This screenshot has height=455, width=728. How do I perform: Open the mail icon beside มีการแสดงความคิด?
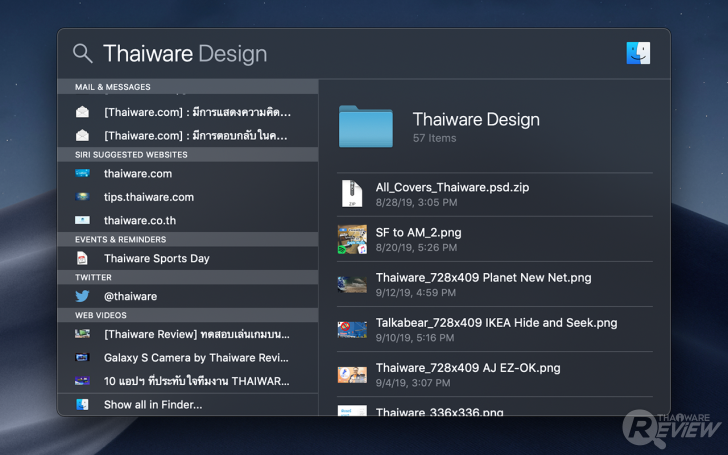[x=82, y=112]
